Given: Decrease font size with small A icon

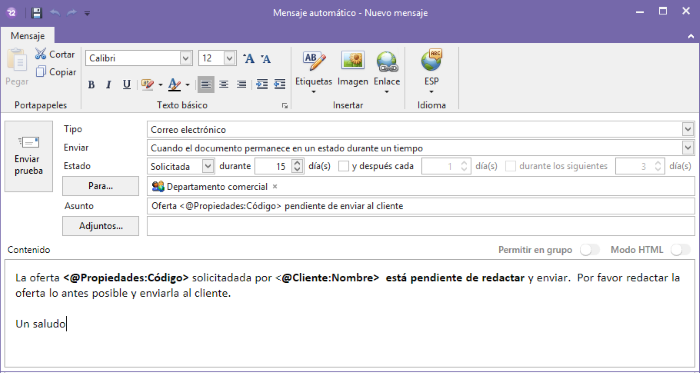Looking at the screenshot, I should pos(266,58).
